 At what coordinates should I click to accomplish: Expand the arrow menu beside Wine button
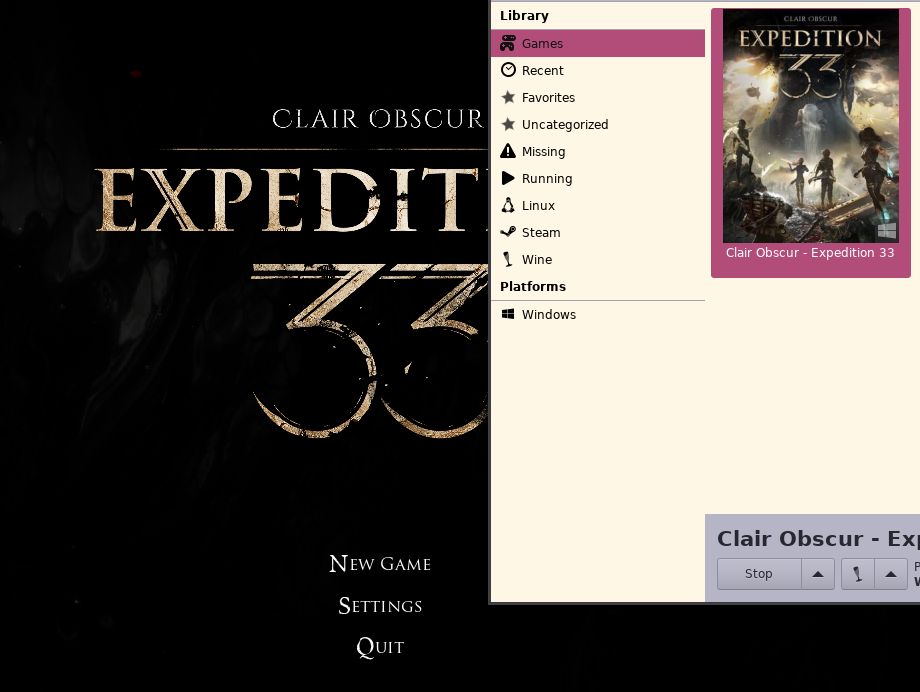pyautogui.click(x=891, y=574)
